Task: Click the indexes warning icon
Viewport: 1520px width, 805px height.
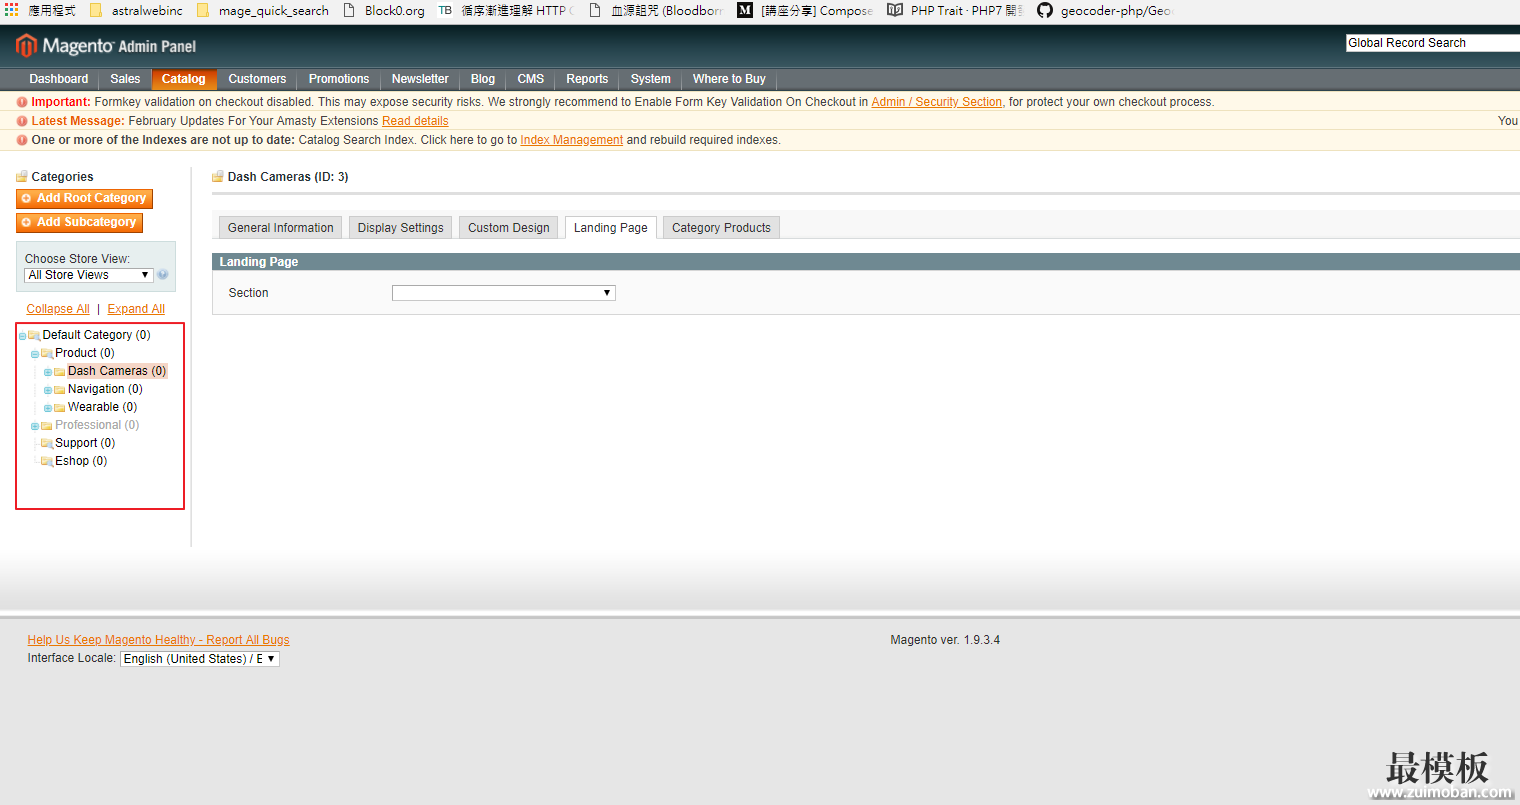Action: click(22, 140)
